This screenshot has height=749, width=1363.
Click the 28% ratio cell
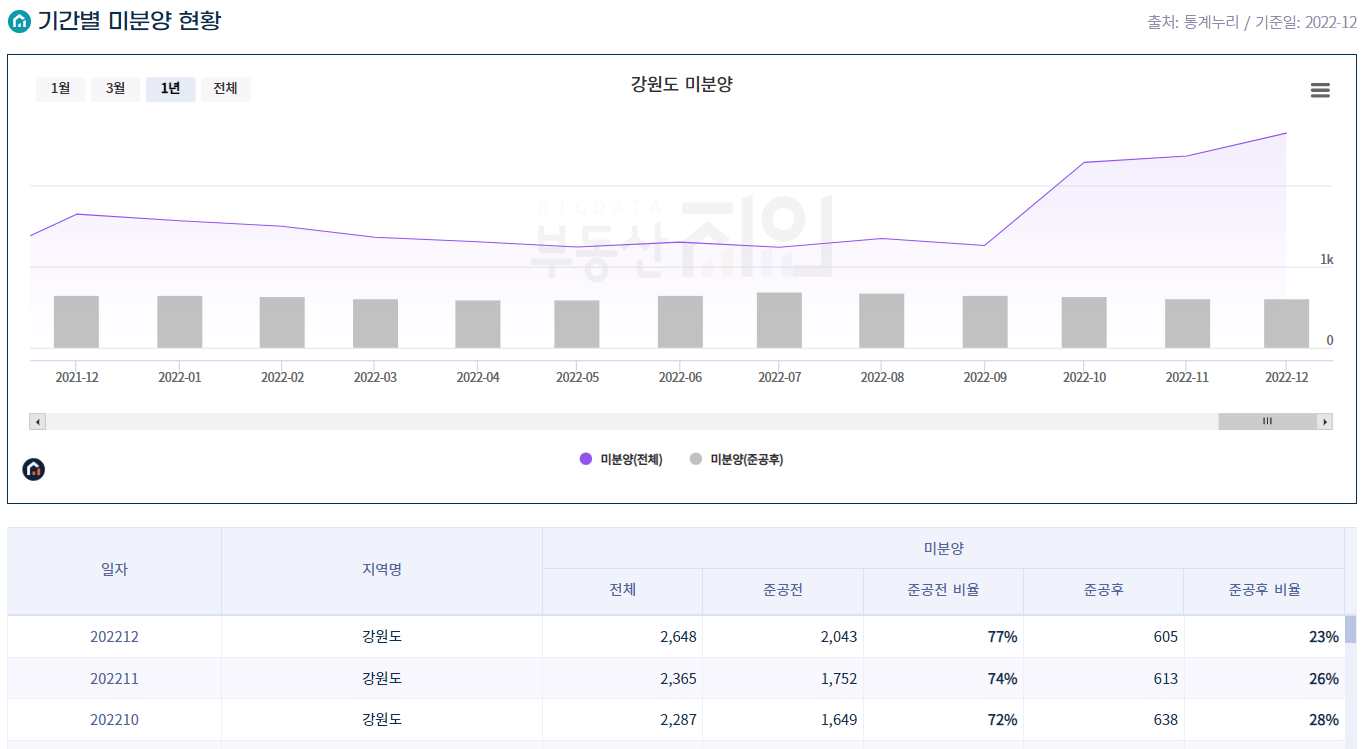point(1264,719)
